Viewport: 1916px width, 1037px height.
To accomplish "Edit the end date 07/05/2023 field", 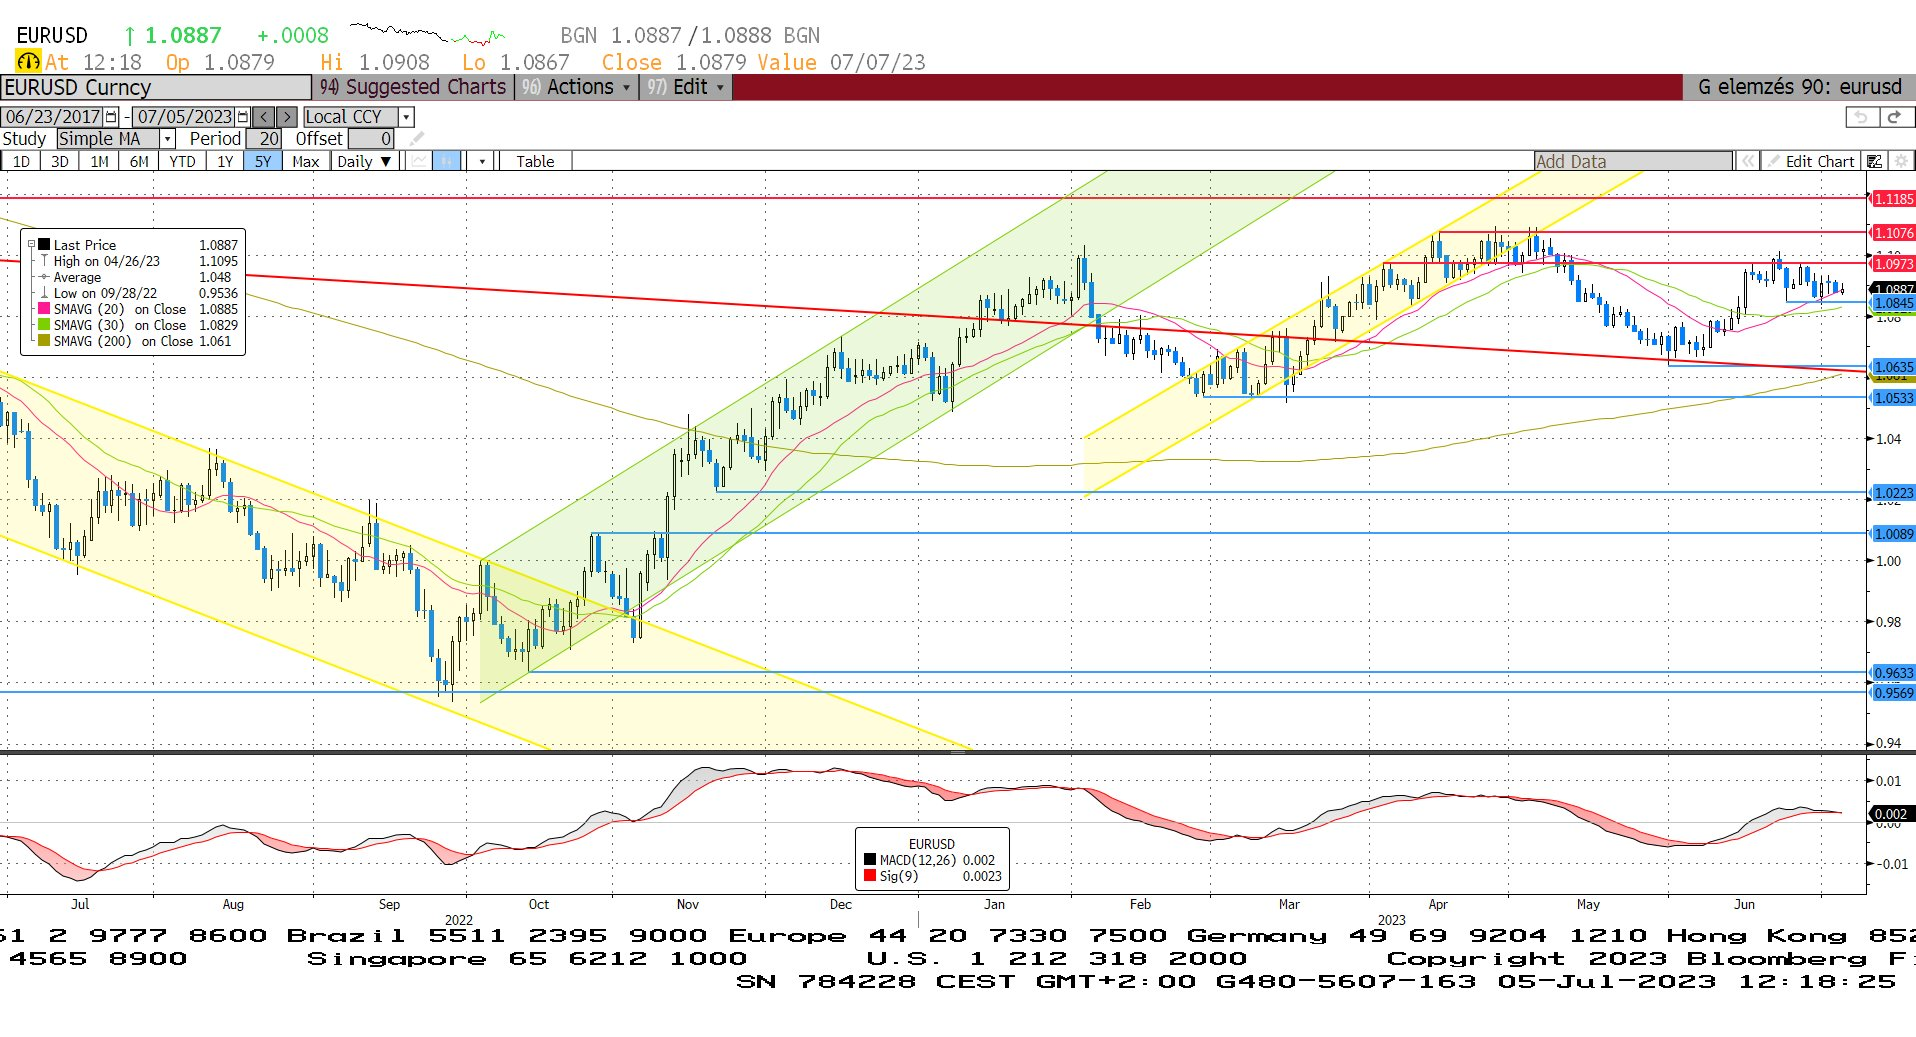I will [x=184, y=117].
